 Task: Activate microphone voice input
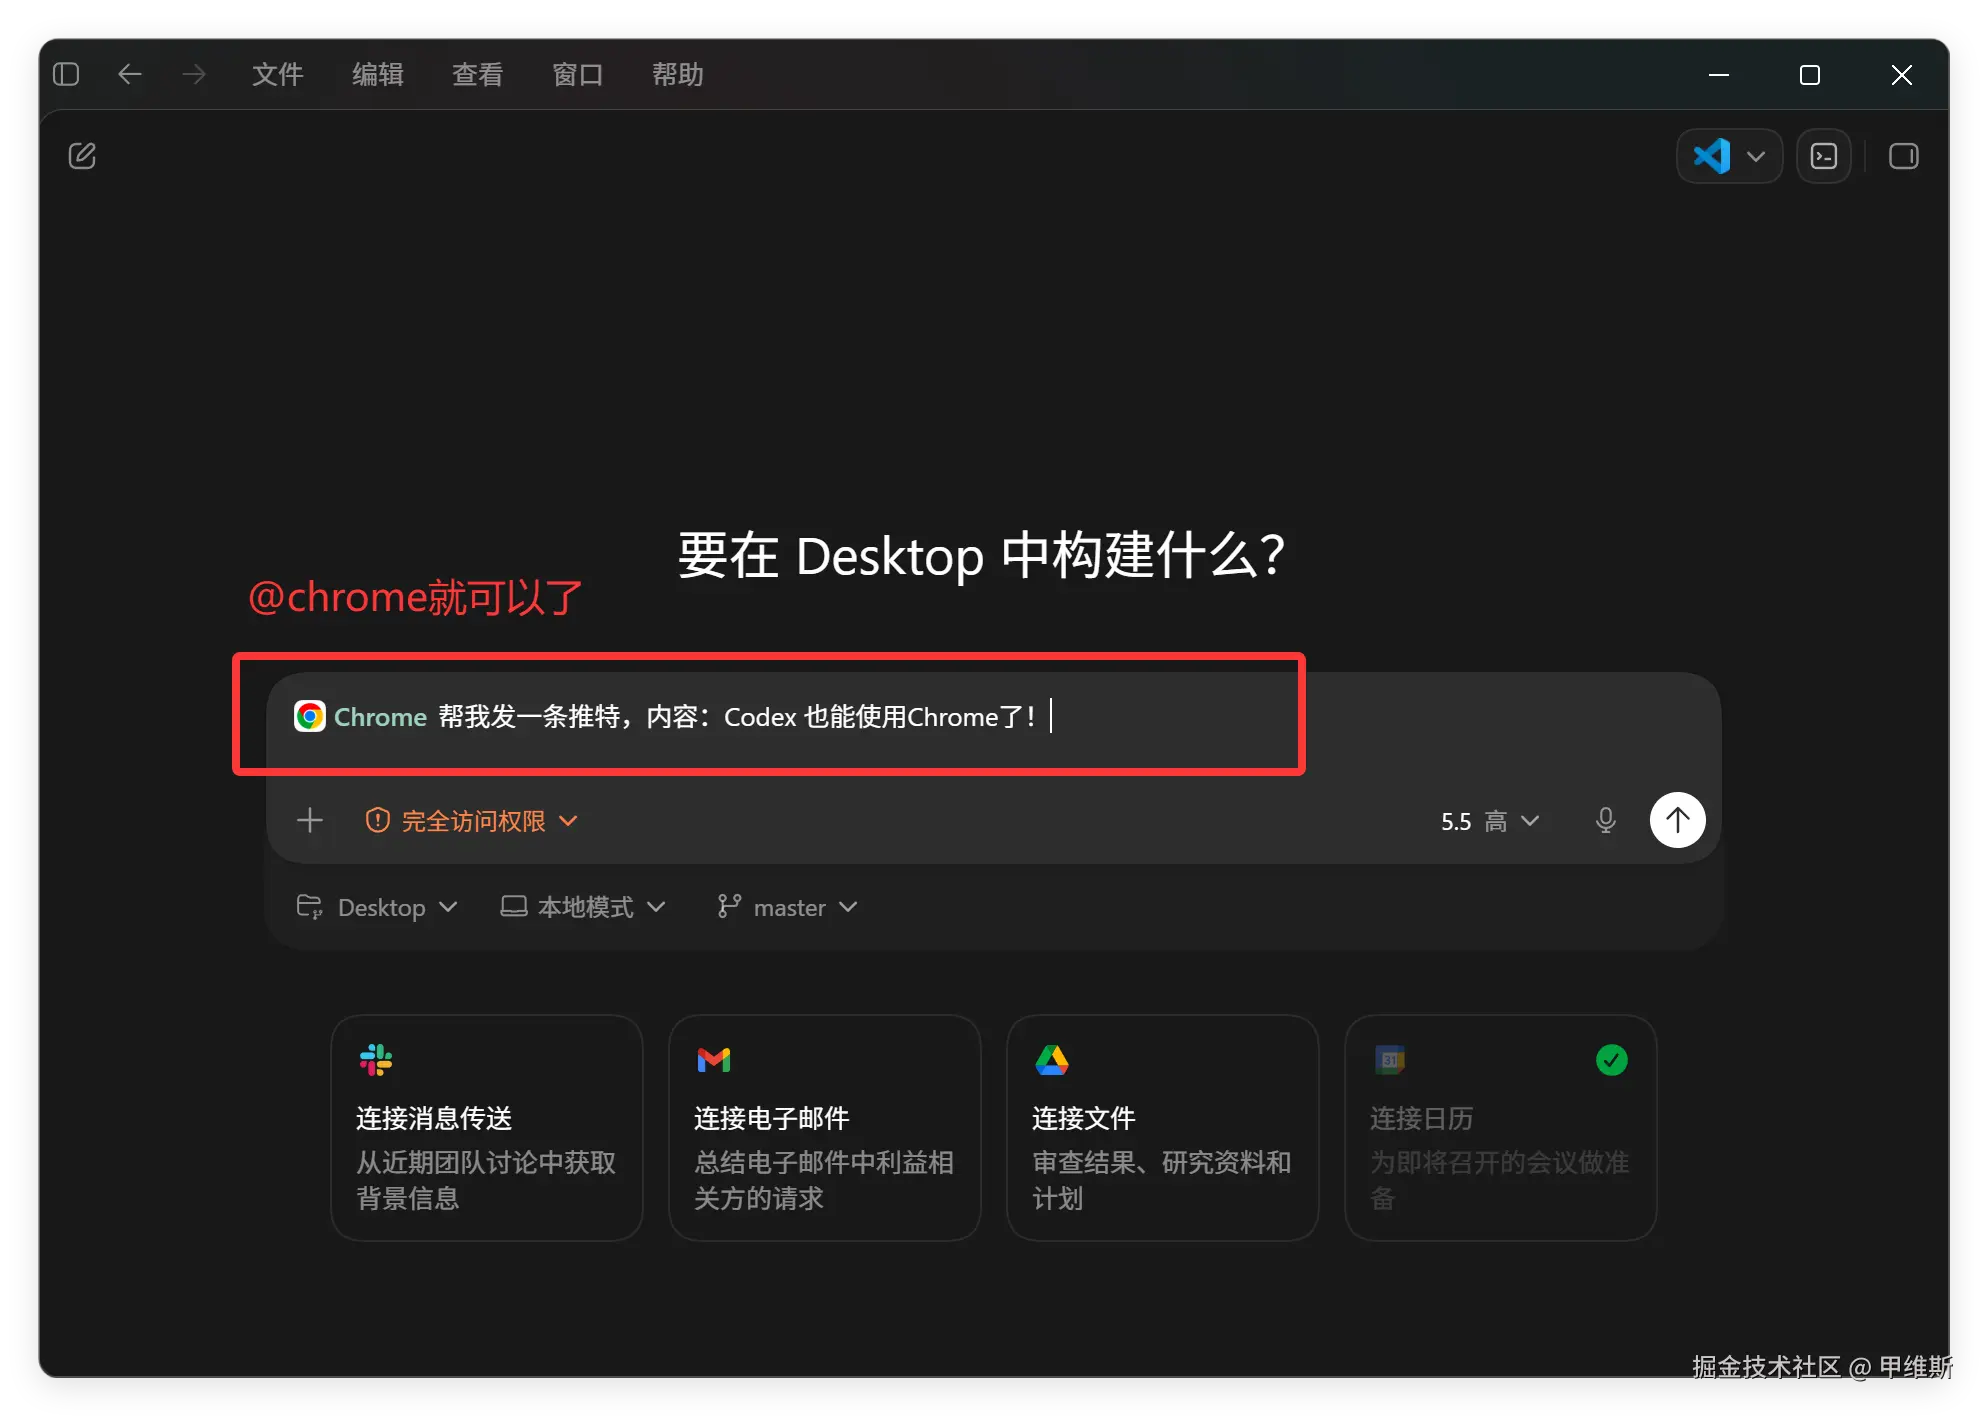(x=1606, y=821)
